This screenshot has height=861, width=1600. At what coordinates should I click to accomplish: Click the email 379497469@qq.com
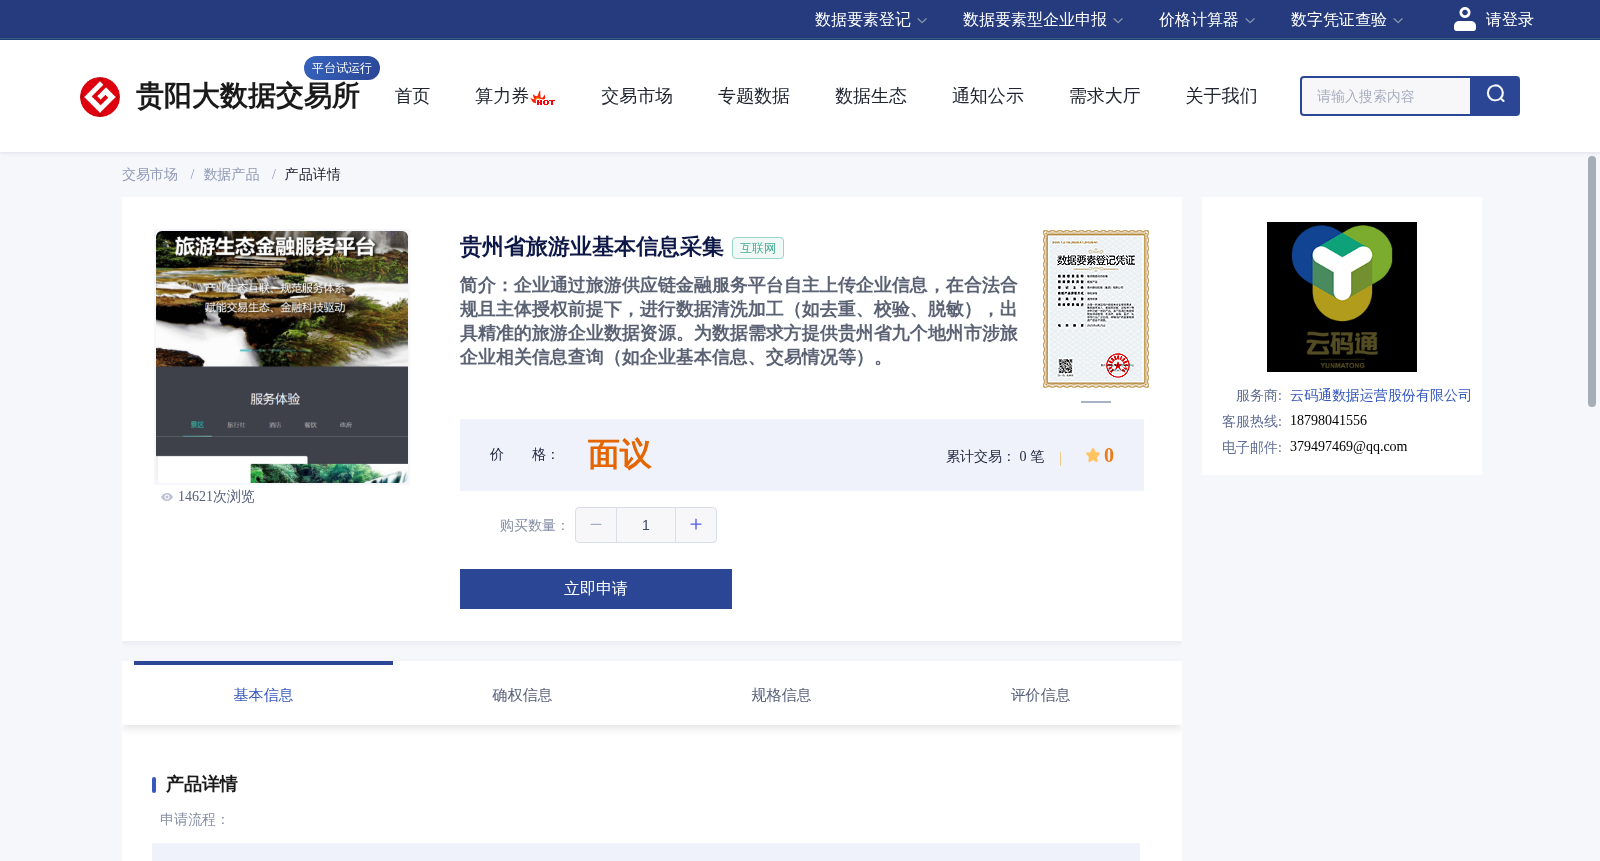click(1348, 447)
